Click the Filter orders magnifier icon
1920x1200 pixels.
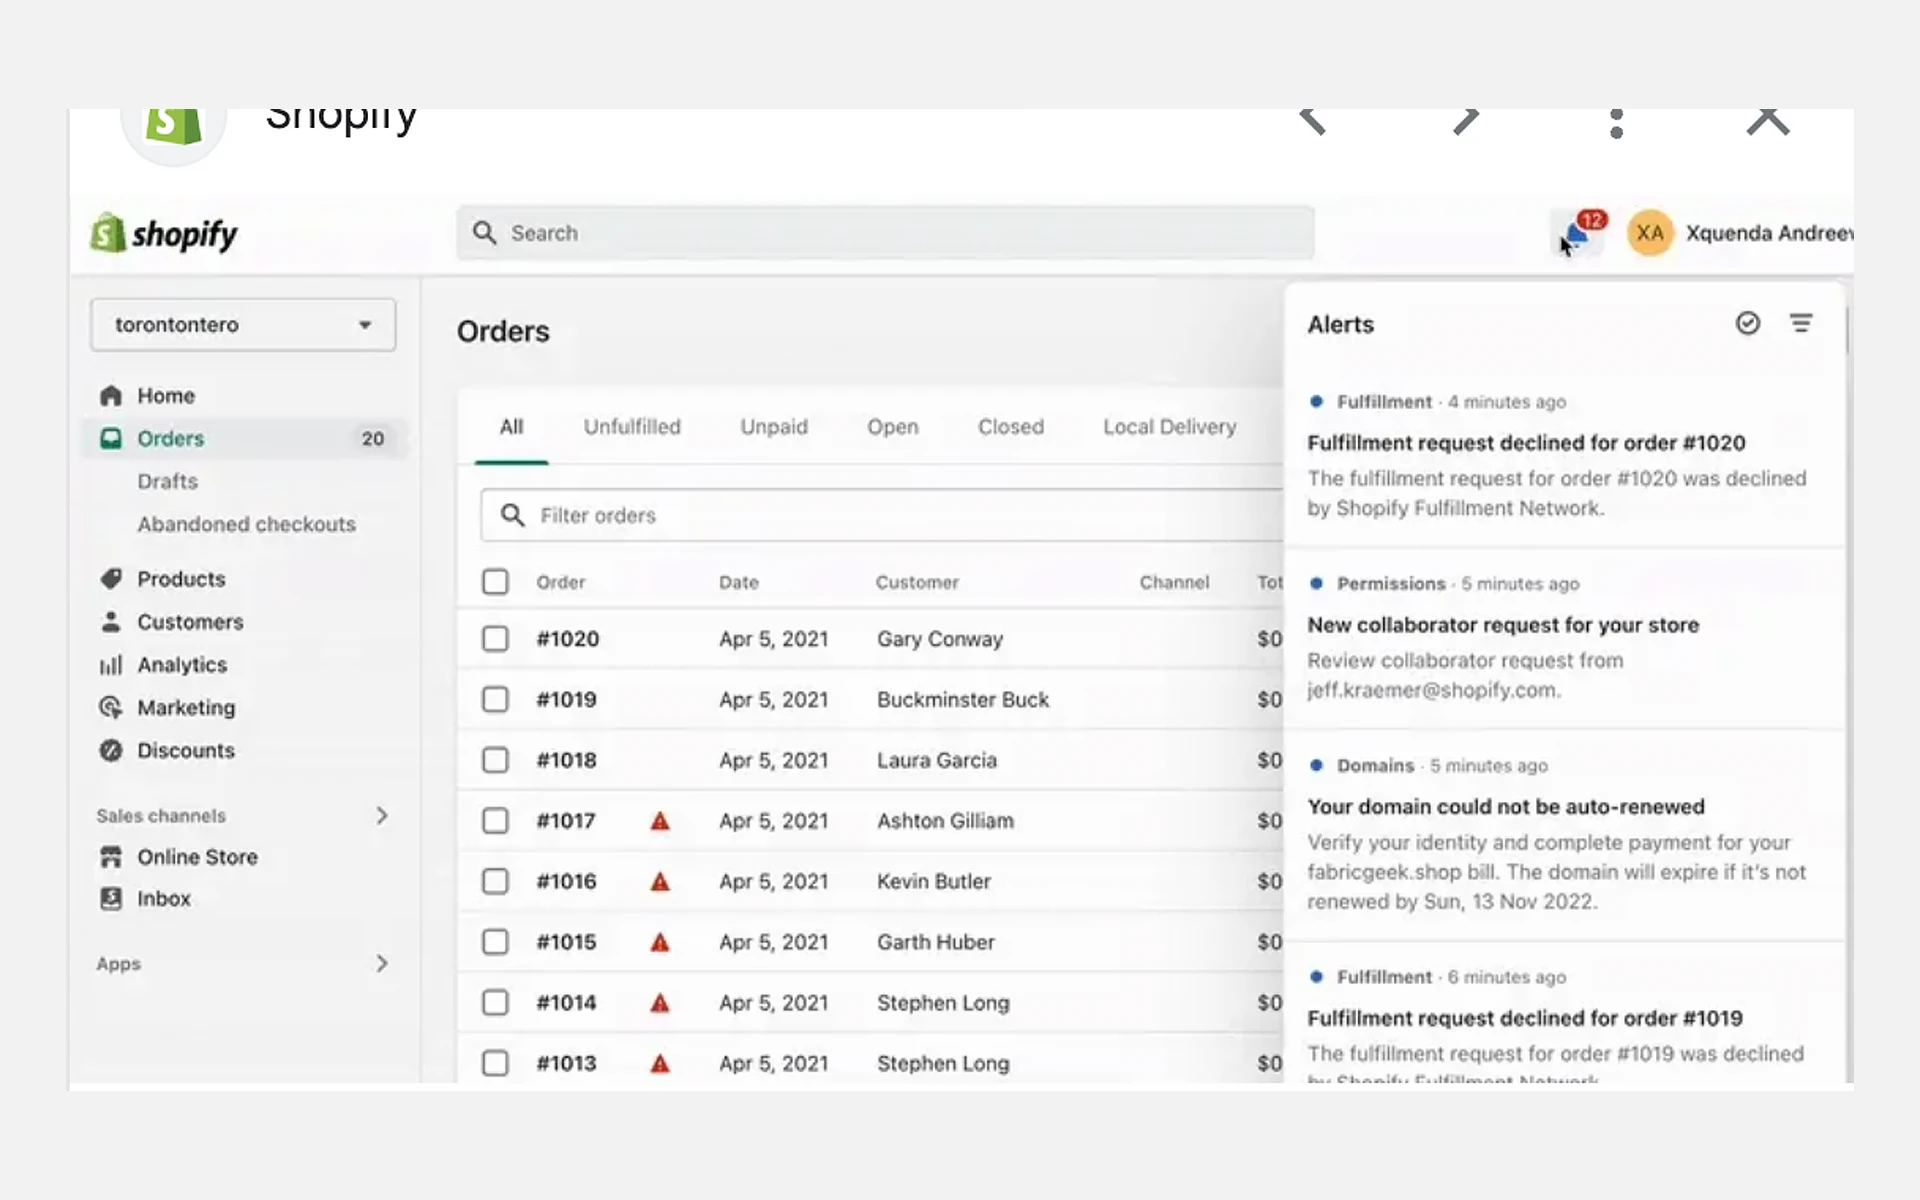513,515
